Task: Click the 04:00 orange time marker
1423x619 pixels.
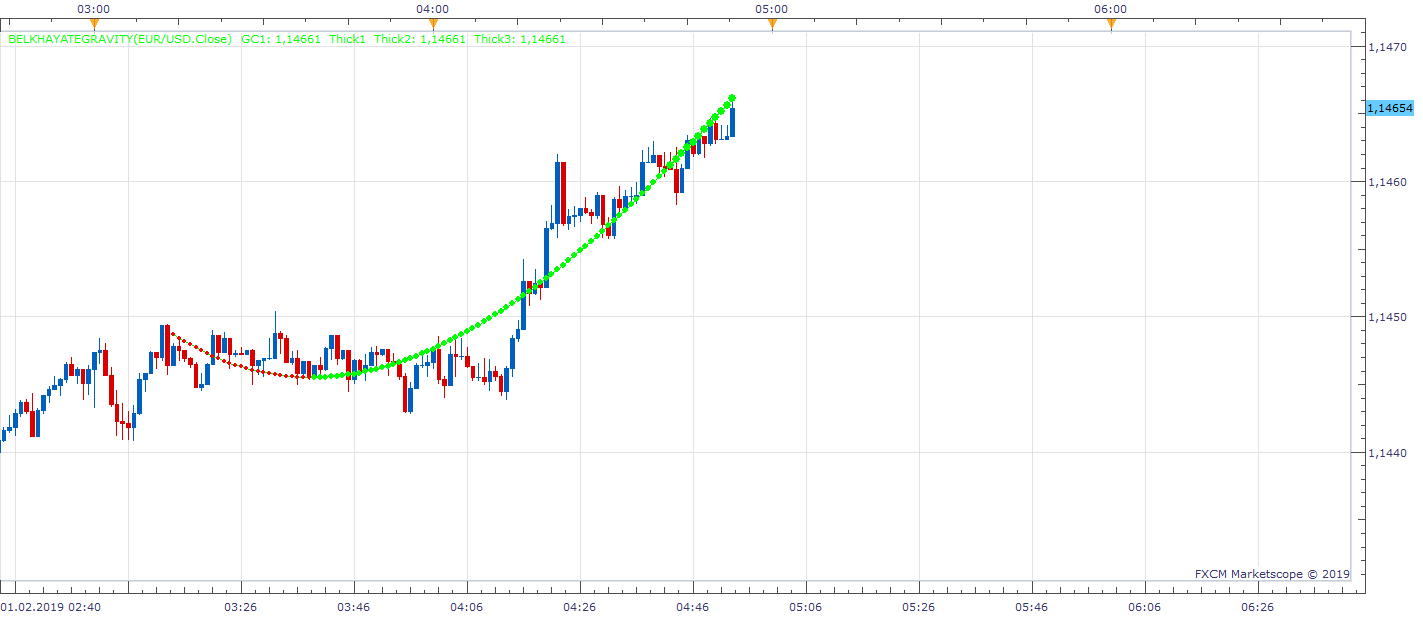Action: click(433, 24)
